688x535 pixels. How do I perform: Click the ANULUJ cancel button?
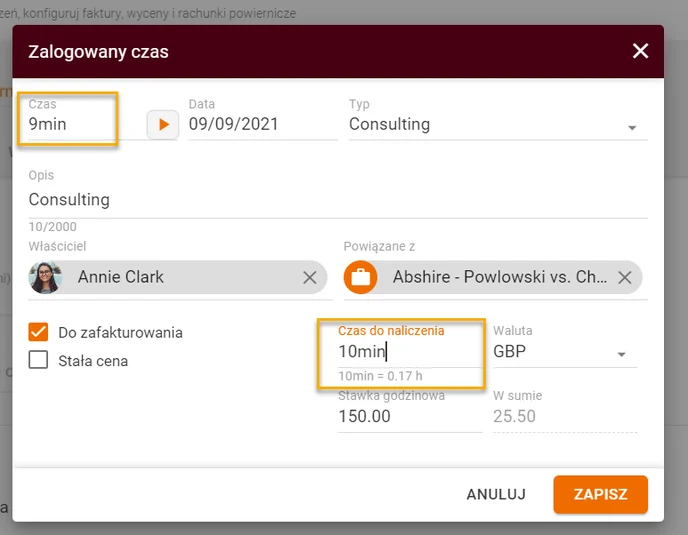click(x=496, y=494)
